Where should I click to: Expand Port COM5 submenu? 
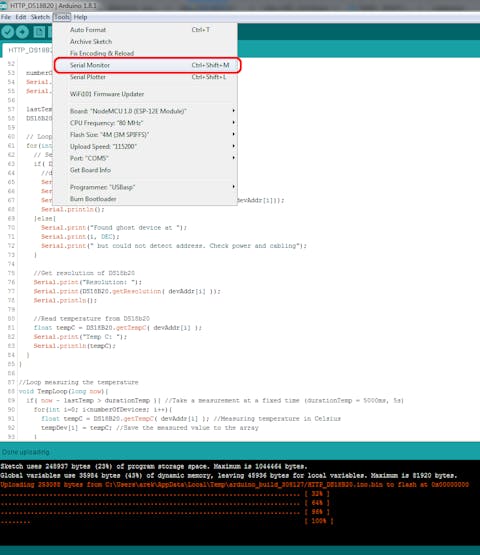point(145,158)
